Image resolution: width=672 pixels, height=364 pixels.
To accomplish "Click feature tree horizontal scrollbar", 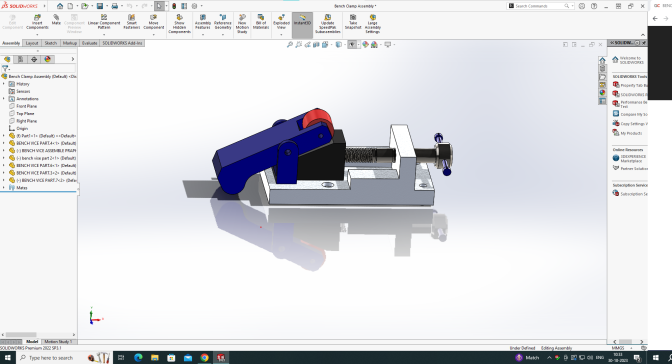I will click(x=21, y=335).
